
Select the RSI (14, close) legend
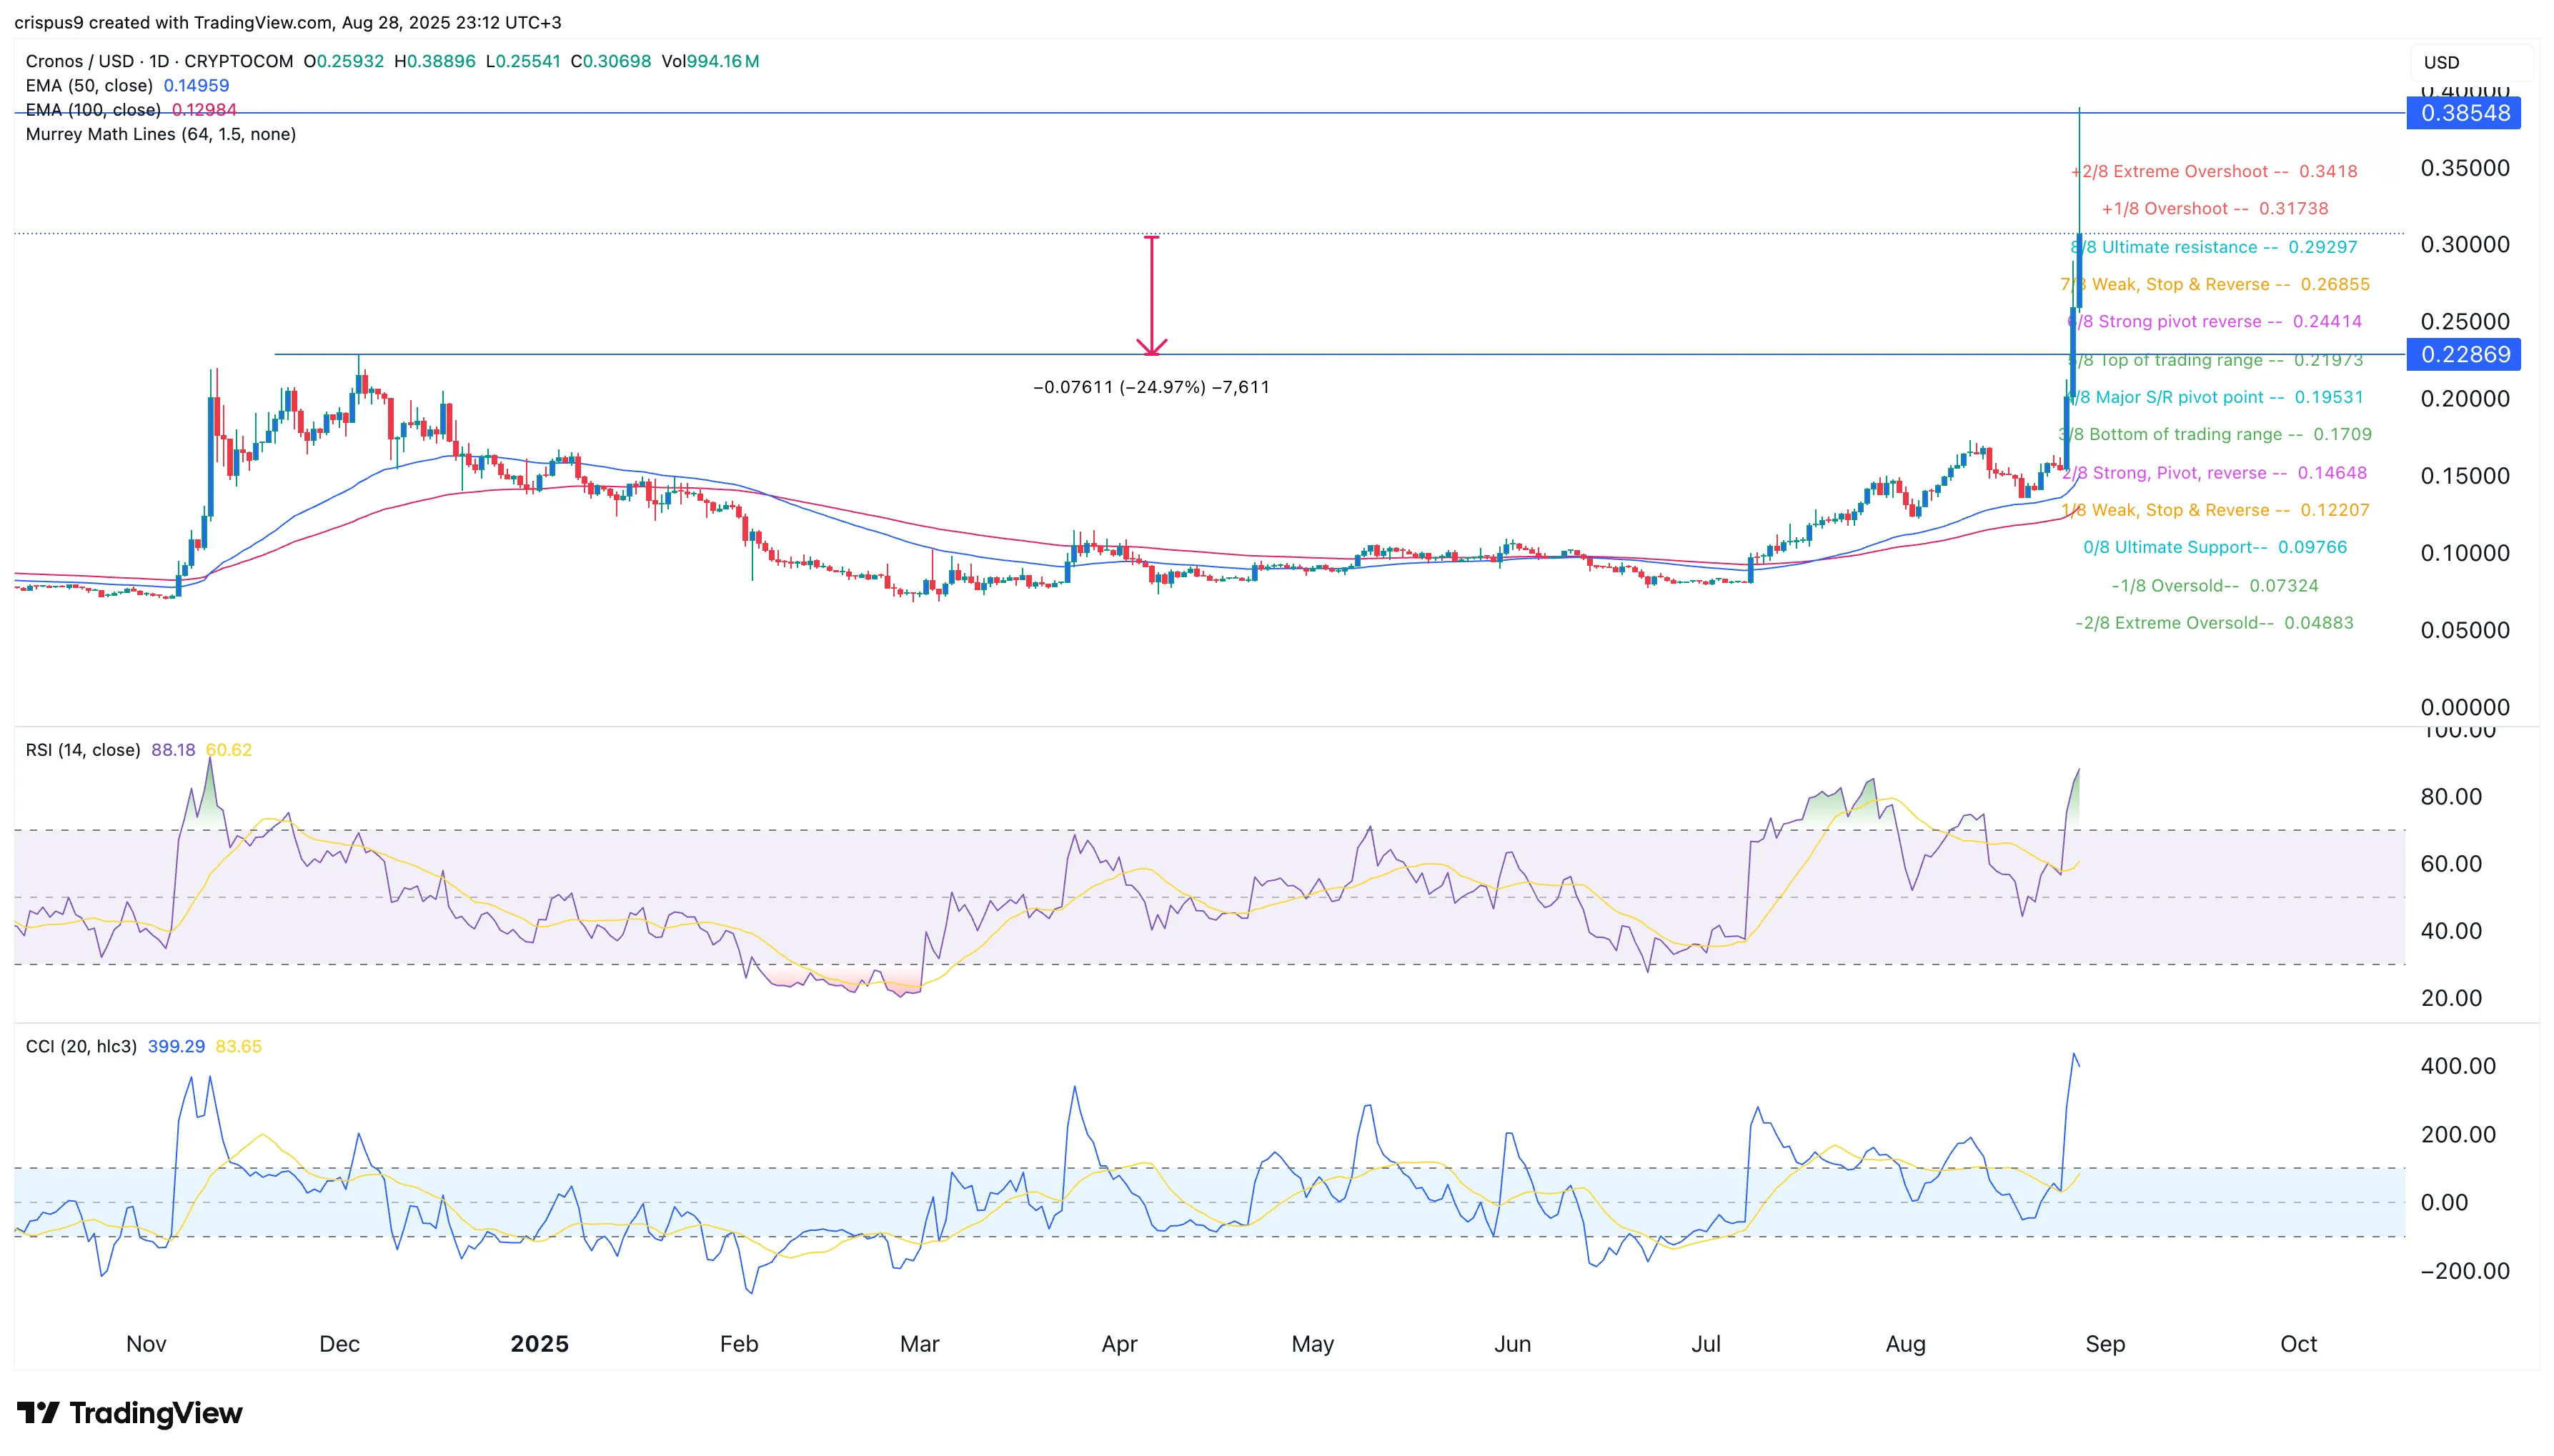click(138, 750)
